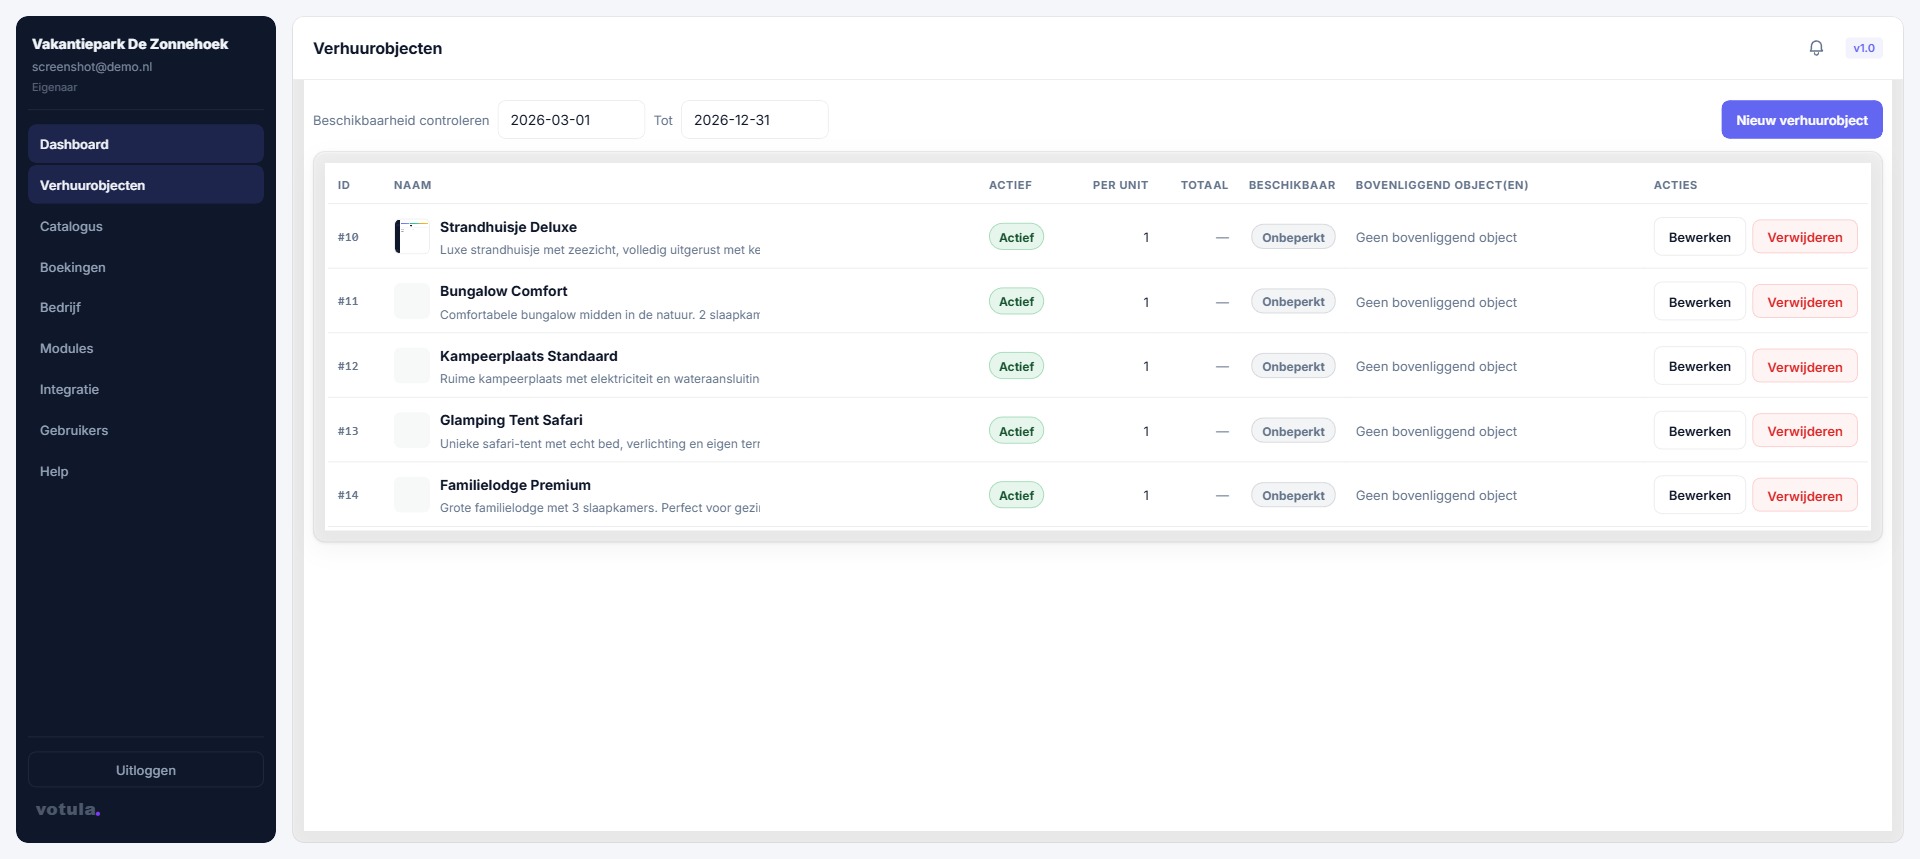
Task: Edit the Strandhuisje Deluxe object
Action: tap(1699, 237)
